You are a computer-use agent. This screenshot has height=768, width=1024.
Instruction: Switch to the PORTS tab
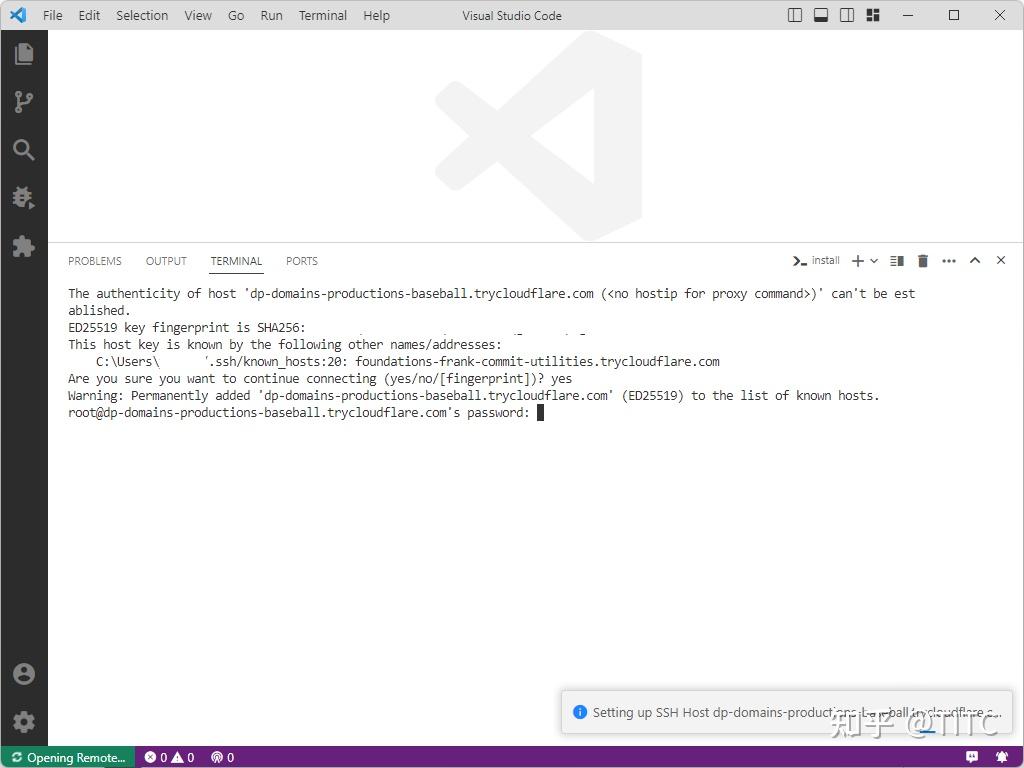tap(301, 261)
